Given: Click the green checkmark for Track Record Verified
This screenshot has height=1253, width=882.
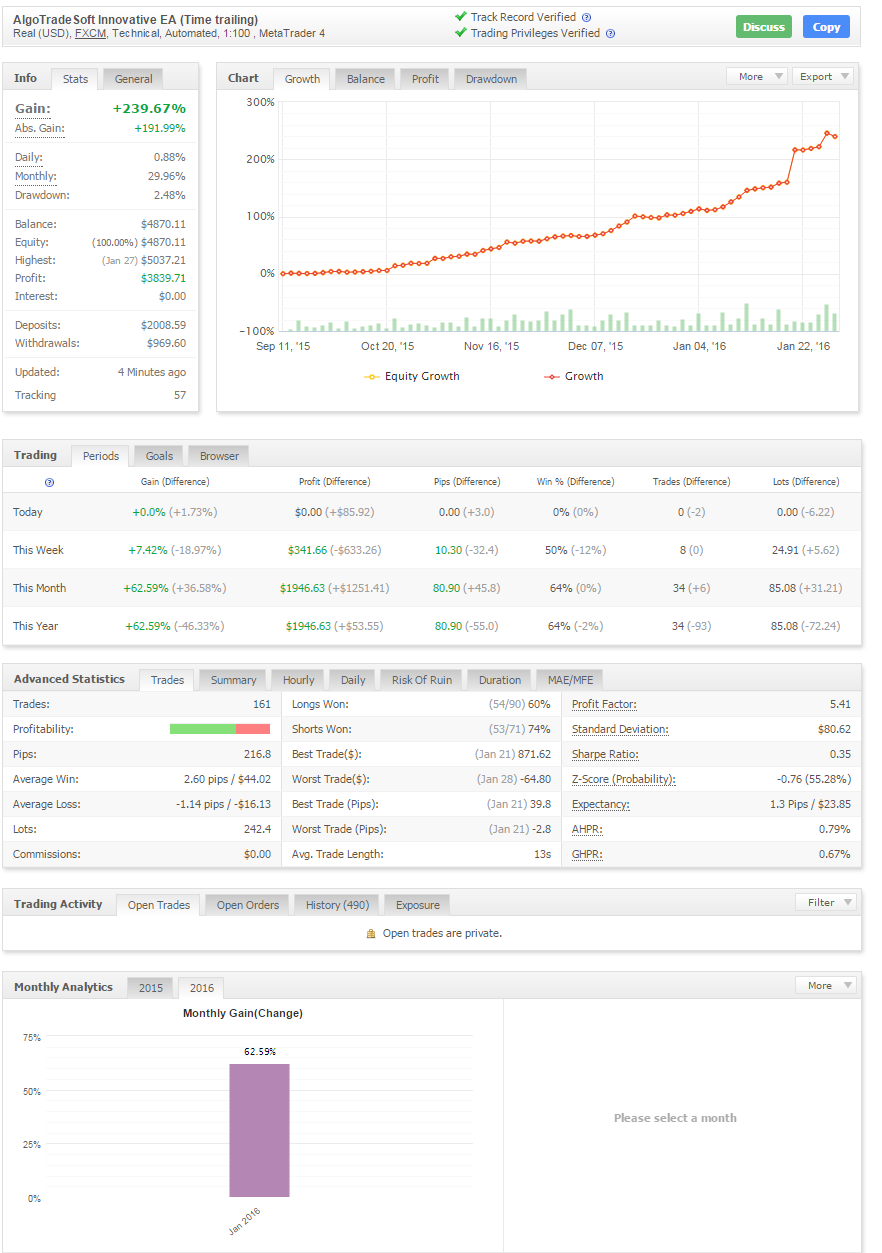Looking at the screenshot, I should pos(459,16).
